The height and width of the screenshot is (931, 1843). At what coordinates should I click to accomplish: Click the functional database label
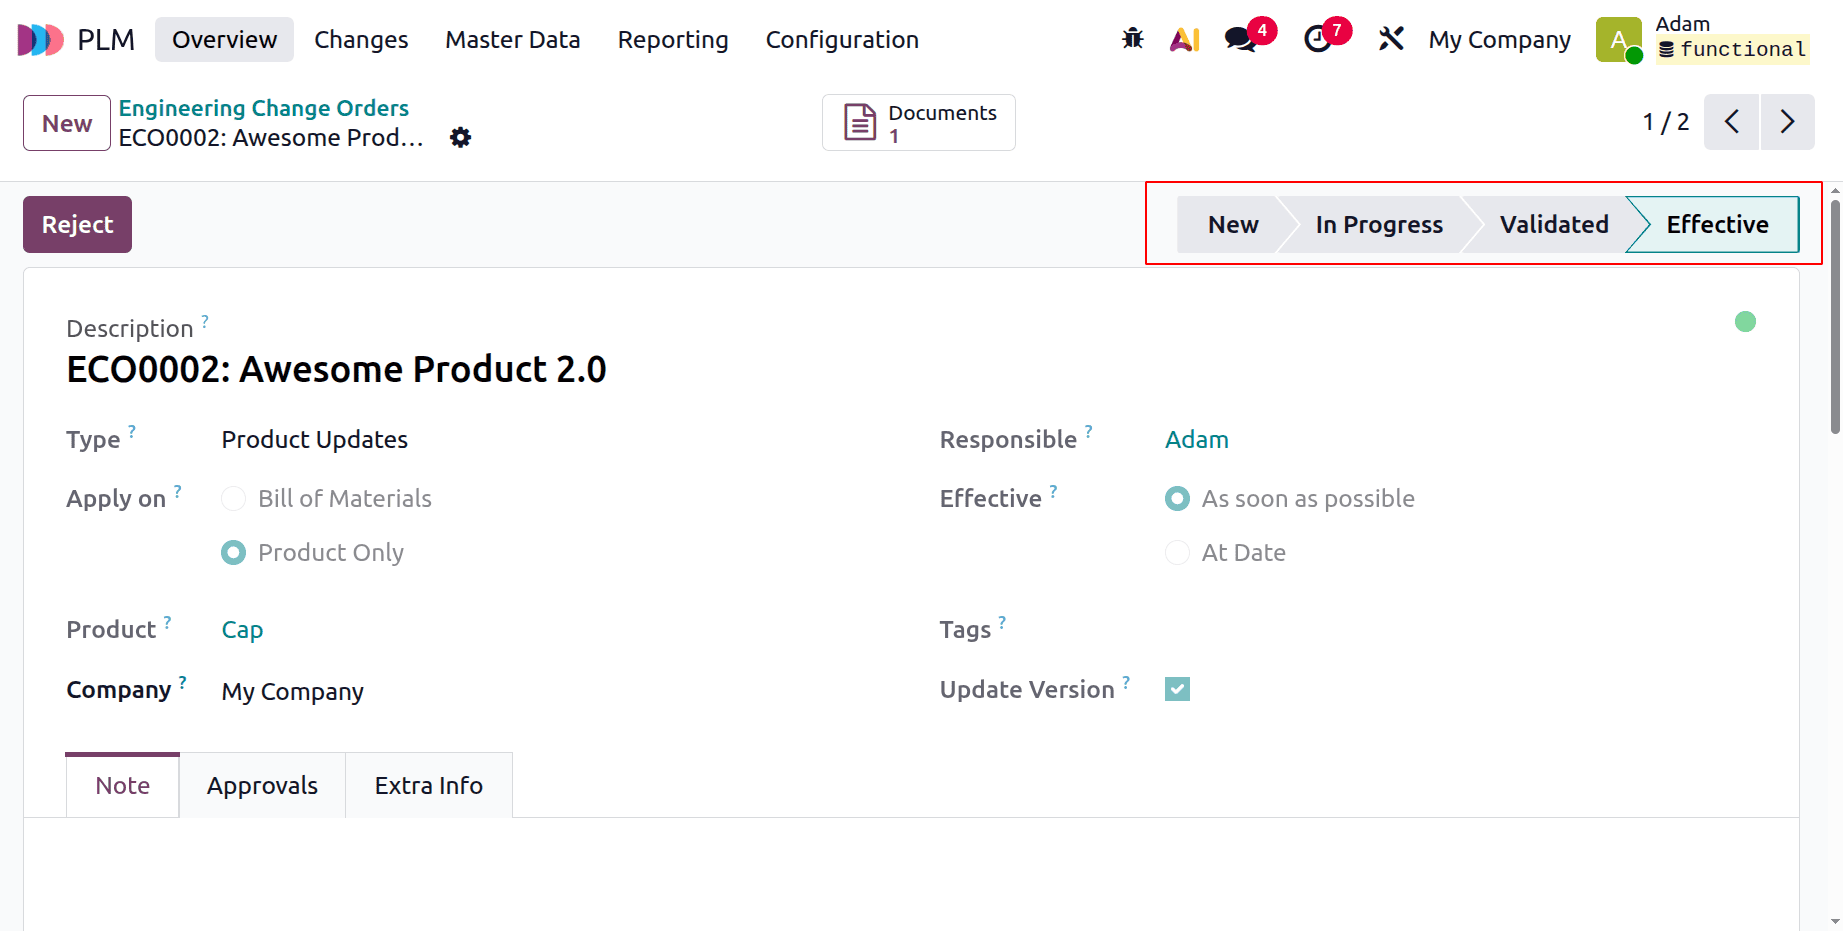pyautogui.click(x=1732, y=49)
